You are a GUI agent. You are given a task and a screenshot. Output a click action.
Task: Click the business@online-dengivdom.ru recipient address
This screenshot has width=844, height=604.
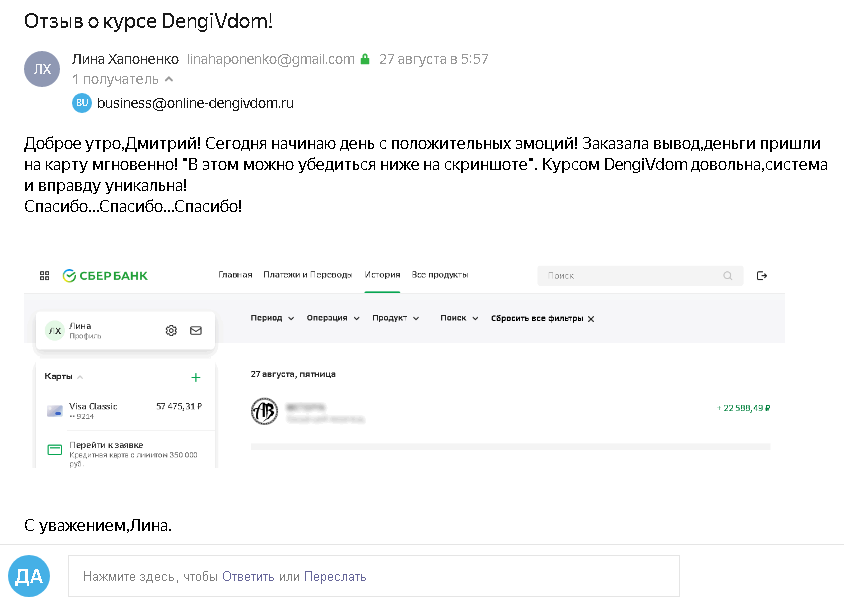coord(195,103)
